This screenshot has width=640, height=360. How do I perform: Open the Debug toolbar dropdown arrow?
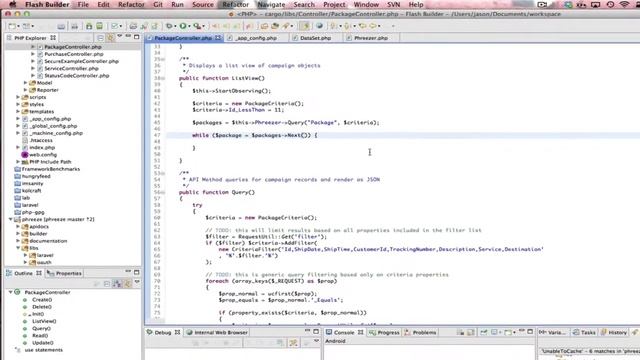click(175, 27)
